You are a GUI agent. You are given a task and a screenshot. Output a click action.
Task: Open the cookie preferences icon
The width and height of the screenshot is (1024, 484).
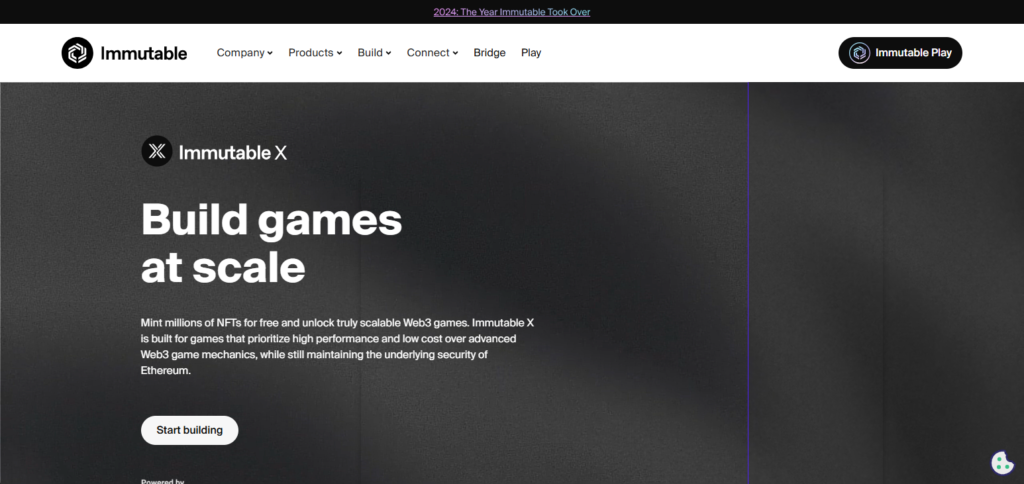coord(1002,462)
